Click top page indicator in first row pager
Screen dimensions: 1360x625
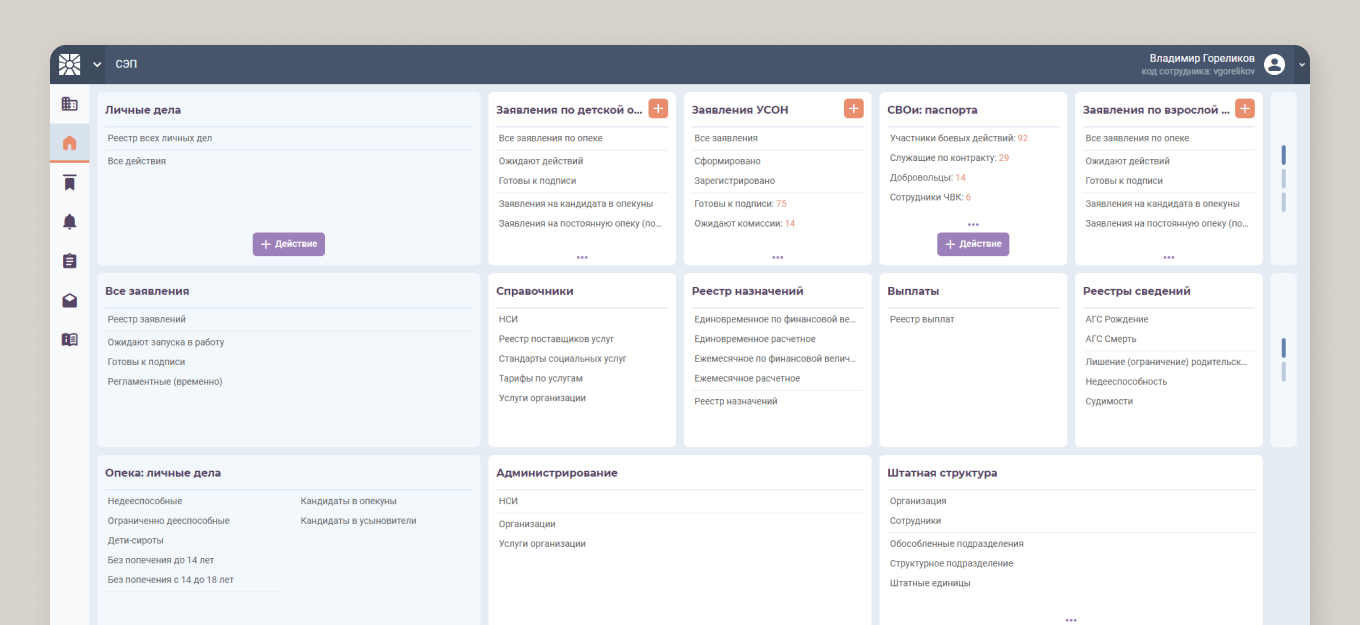pyautogui.click(x=1283, y=155)
